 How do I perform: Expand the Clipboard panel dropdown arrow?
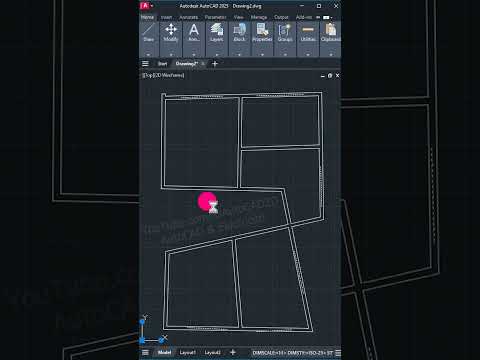pos(331,54)
